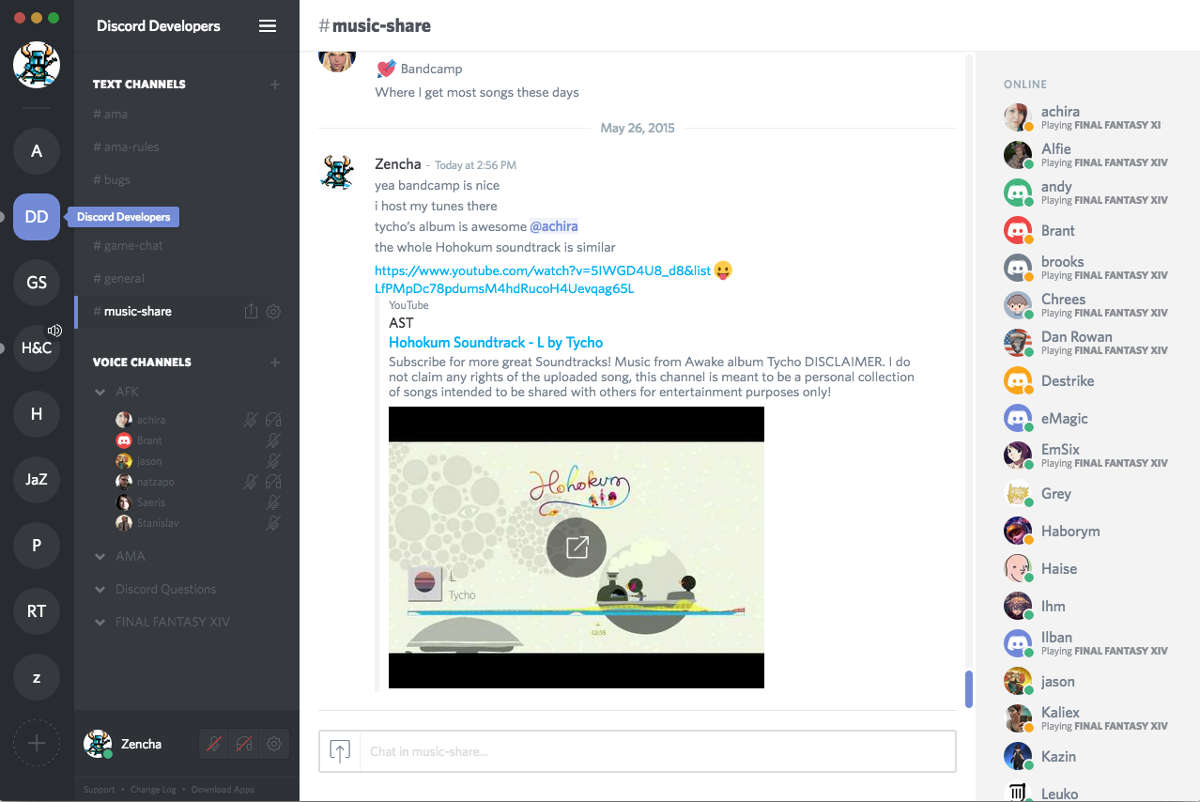Click Brant's avatar in the AFK voice channel
The height and width of the screenshot is (802, 1200).
(x=124, y=441)
